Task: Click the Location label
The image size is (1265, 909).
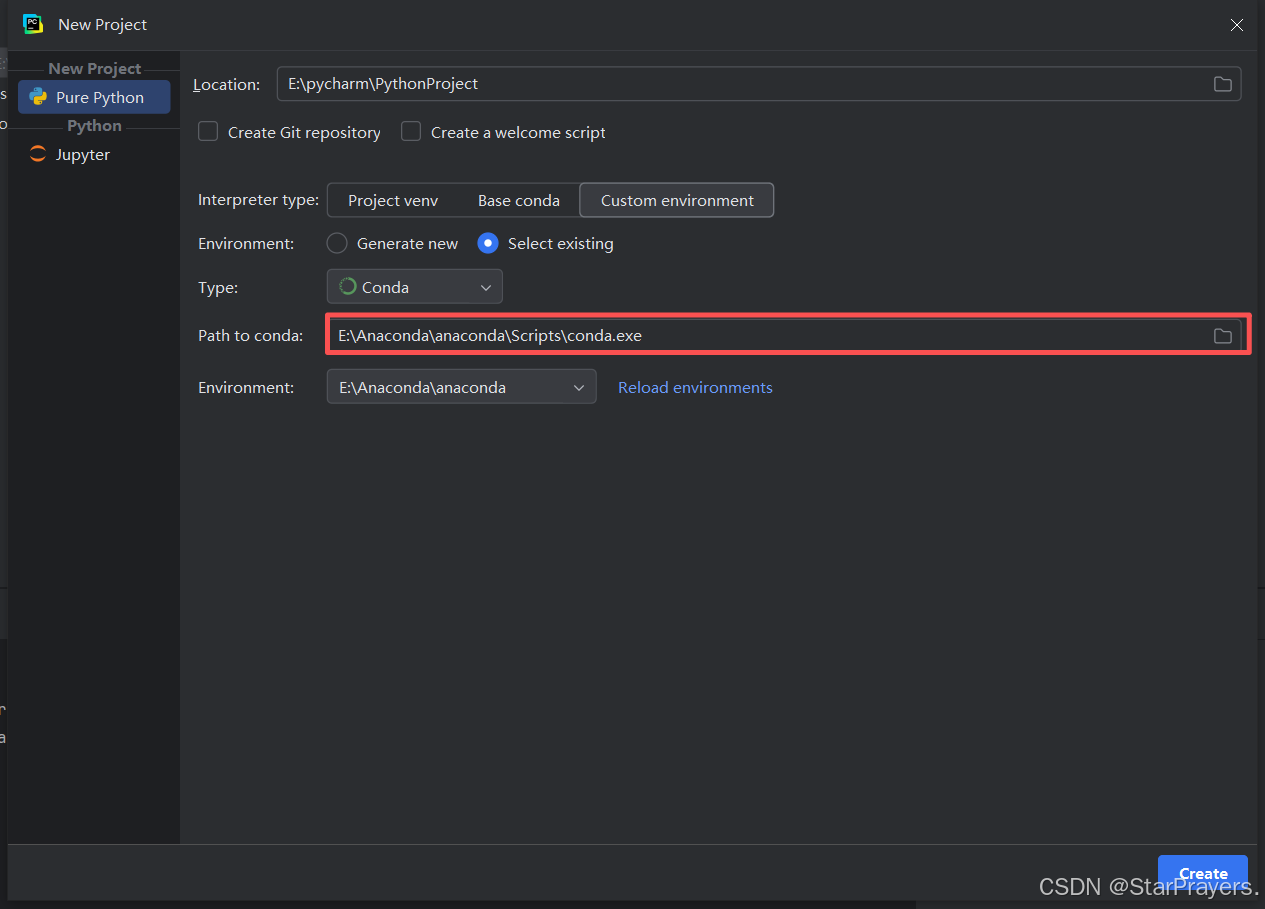Action: (x=226, y=85)
